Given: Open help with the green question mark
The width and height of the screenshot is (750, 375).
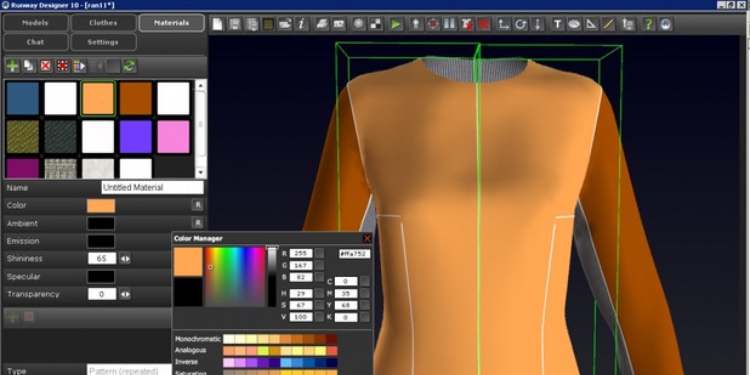Looking at the screenshot, I should (x=648, y=24).
